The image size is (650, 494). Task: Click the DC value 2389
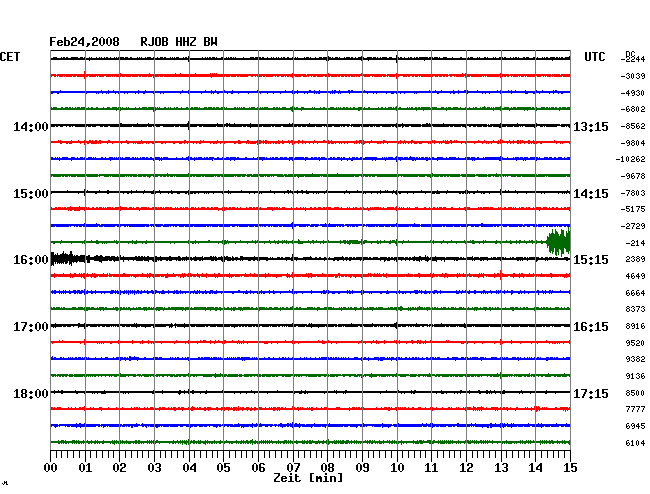[x=635, y=259]
